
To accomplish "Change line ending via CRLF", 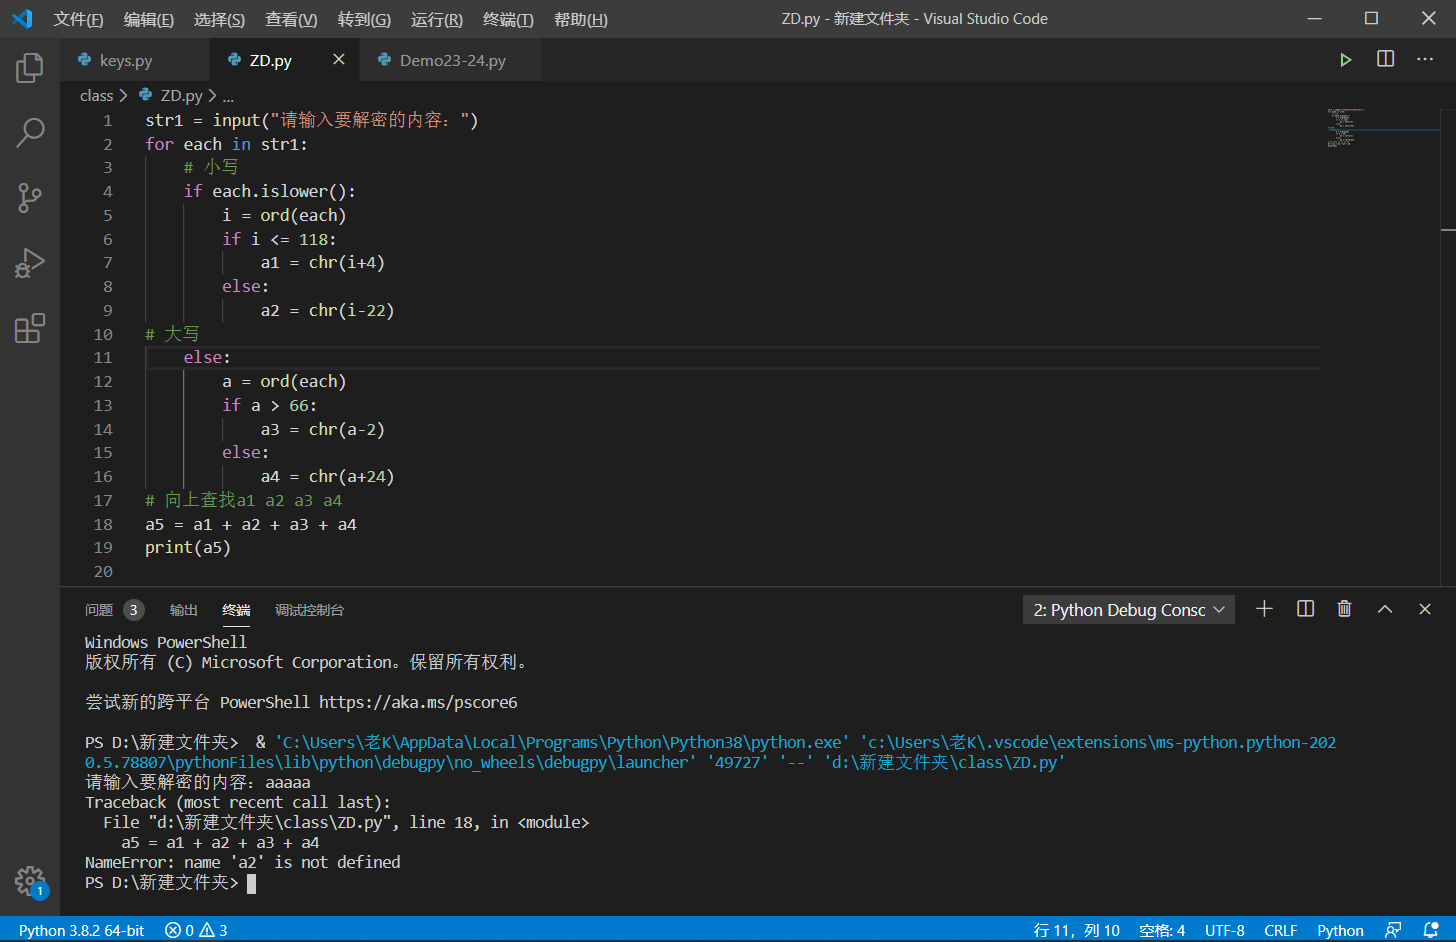I will [x=1280, y=930].
